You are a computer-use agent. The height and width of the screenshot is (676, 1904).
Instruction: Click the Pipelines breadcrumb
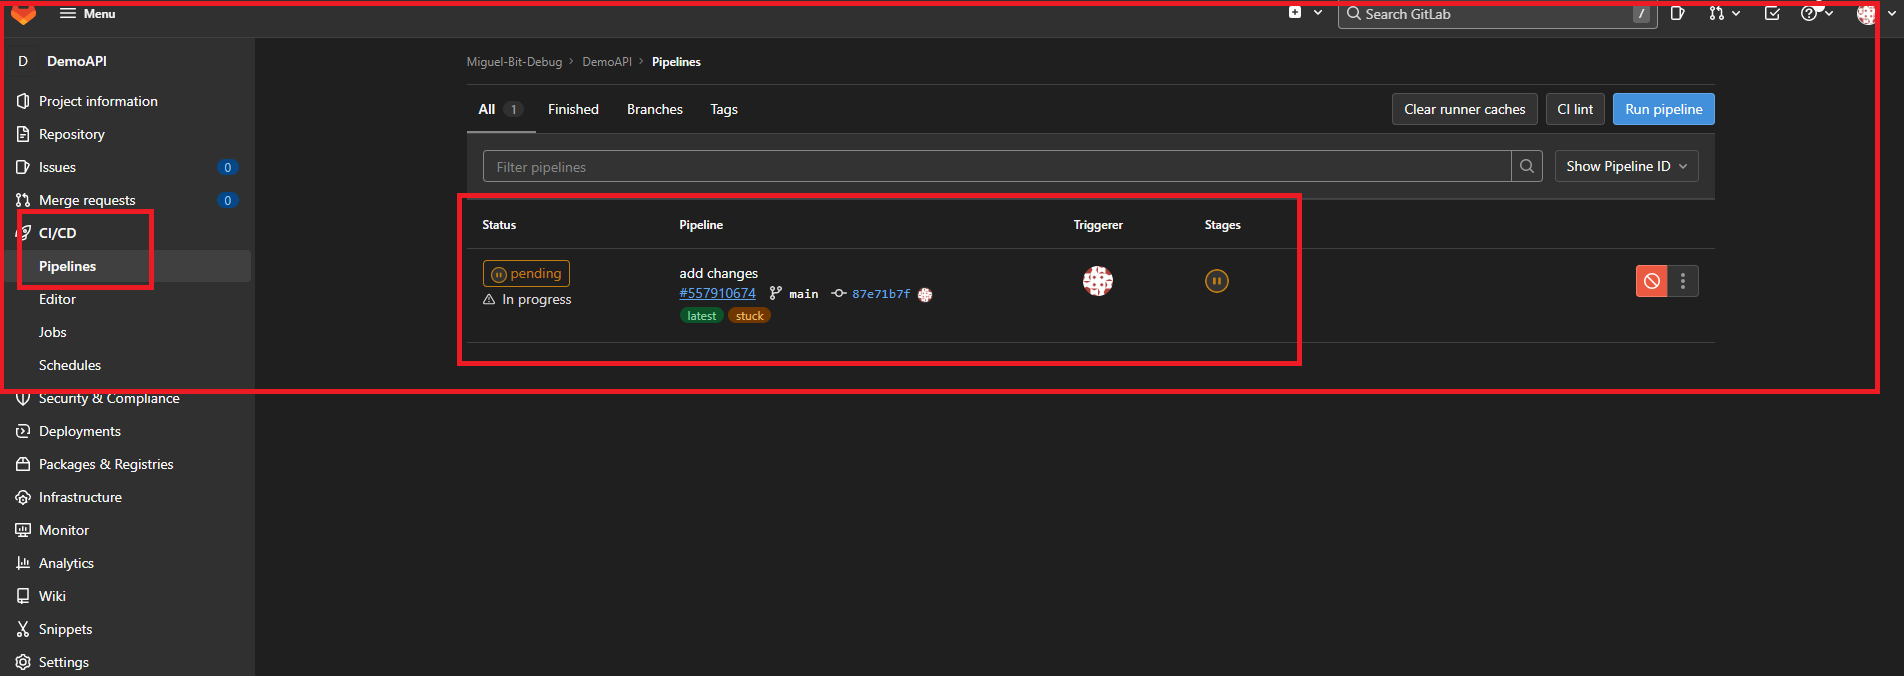pyautogui.click(x=676, y=62)
